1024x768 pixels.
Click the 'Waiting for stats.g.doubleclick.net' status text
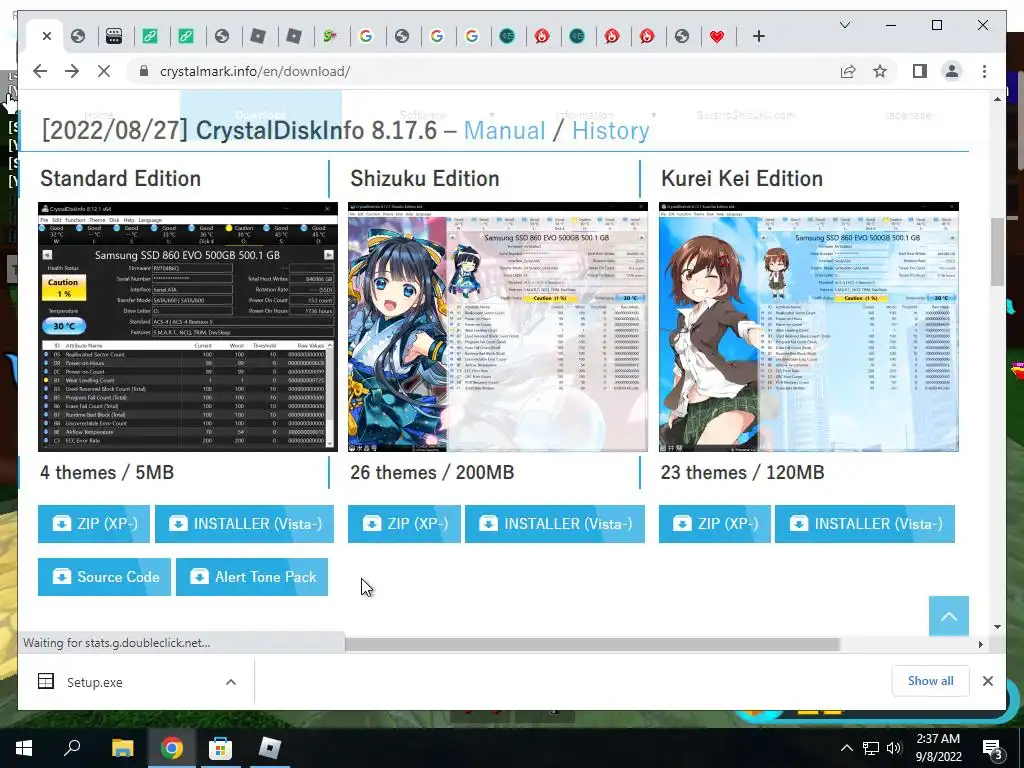(x=117, y=643)
